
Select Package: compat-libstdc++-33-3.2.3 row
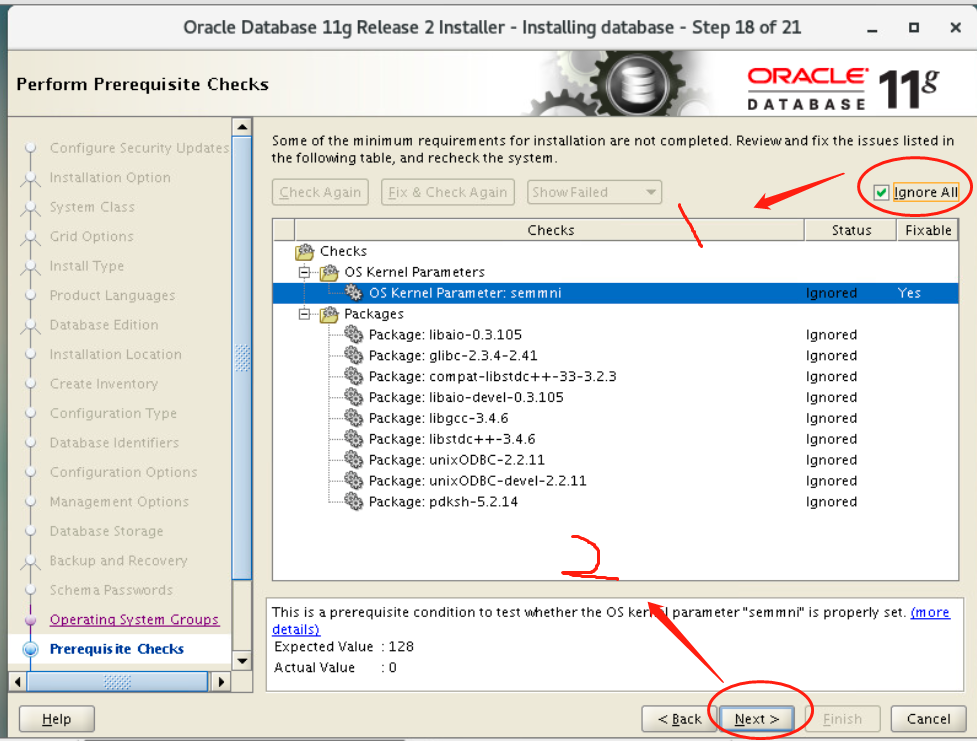[x=616, y=376]
